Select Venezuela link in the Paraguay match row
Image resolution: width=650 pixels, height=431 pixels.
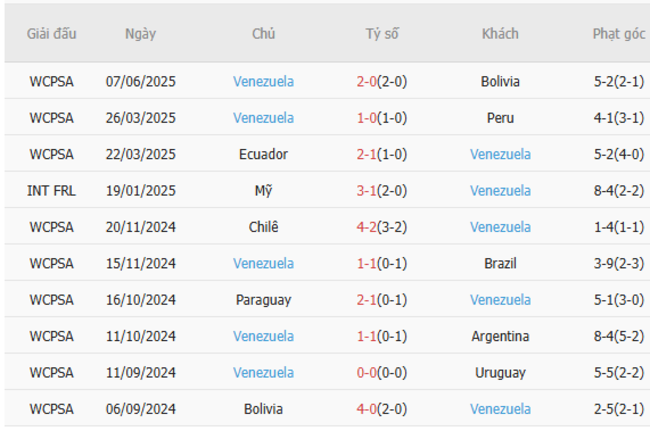pyautogui.click(x=500, y=299)
